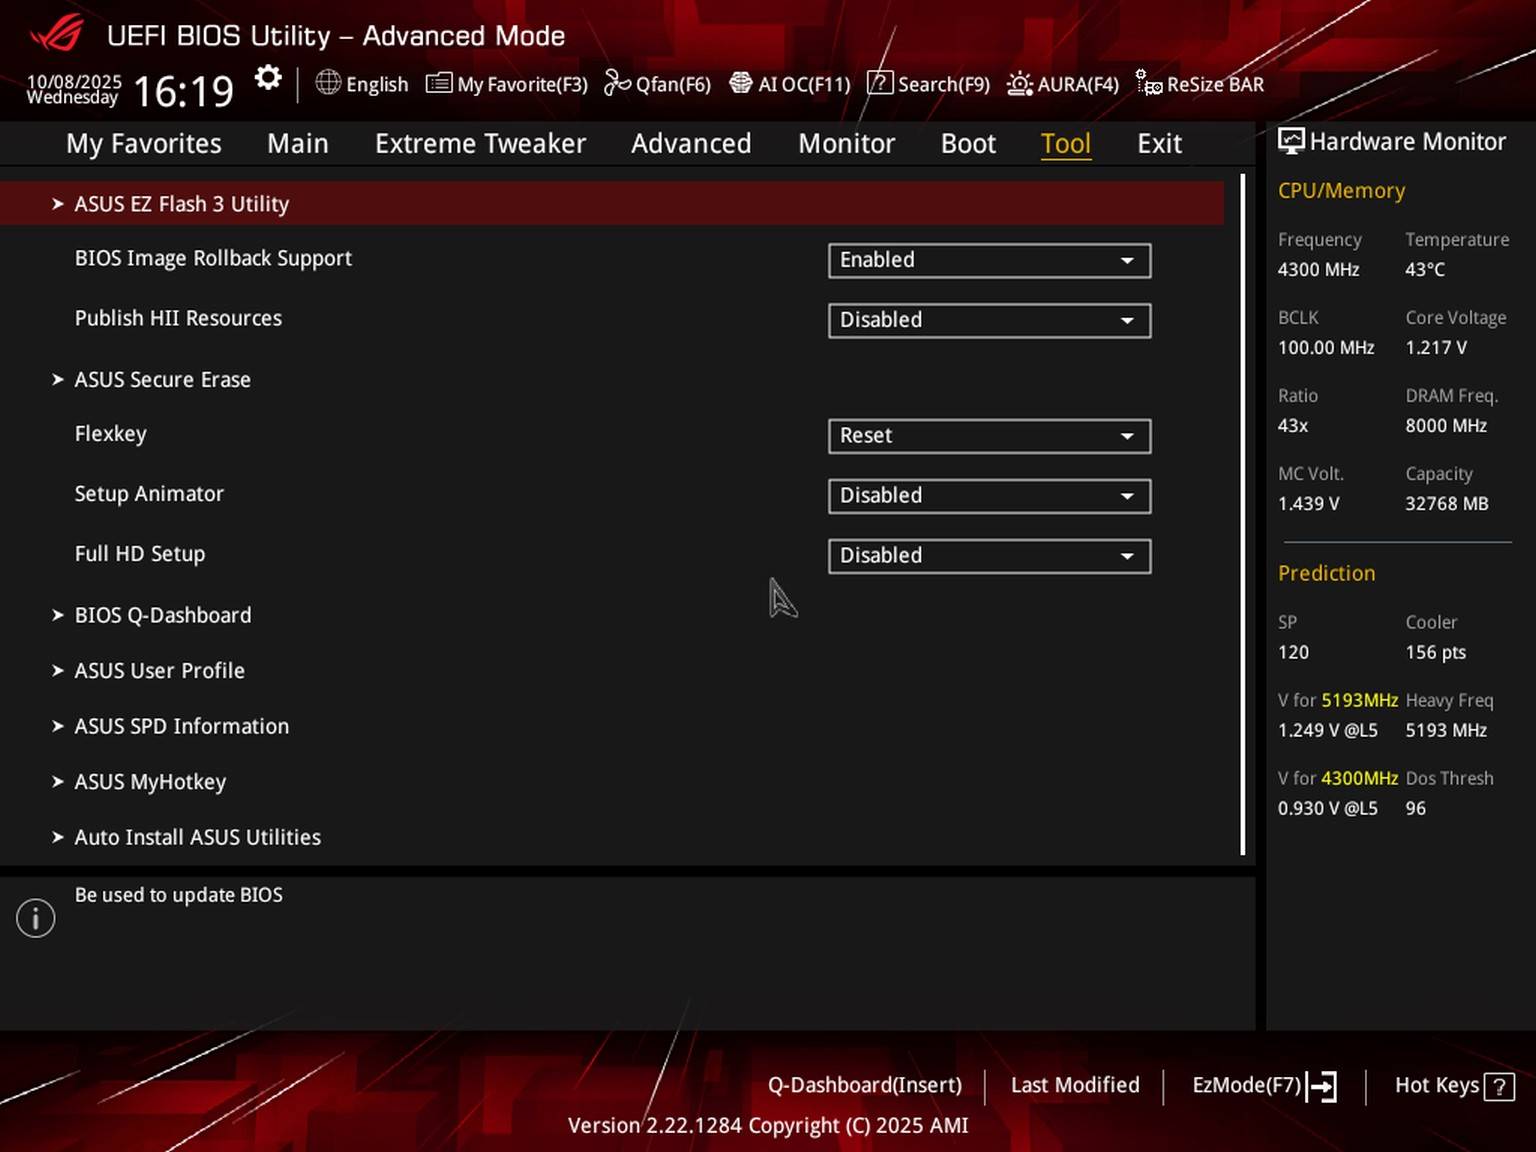
Task: Click the Hot Keys question mark icon
Action: coord(1499,1086)
